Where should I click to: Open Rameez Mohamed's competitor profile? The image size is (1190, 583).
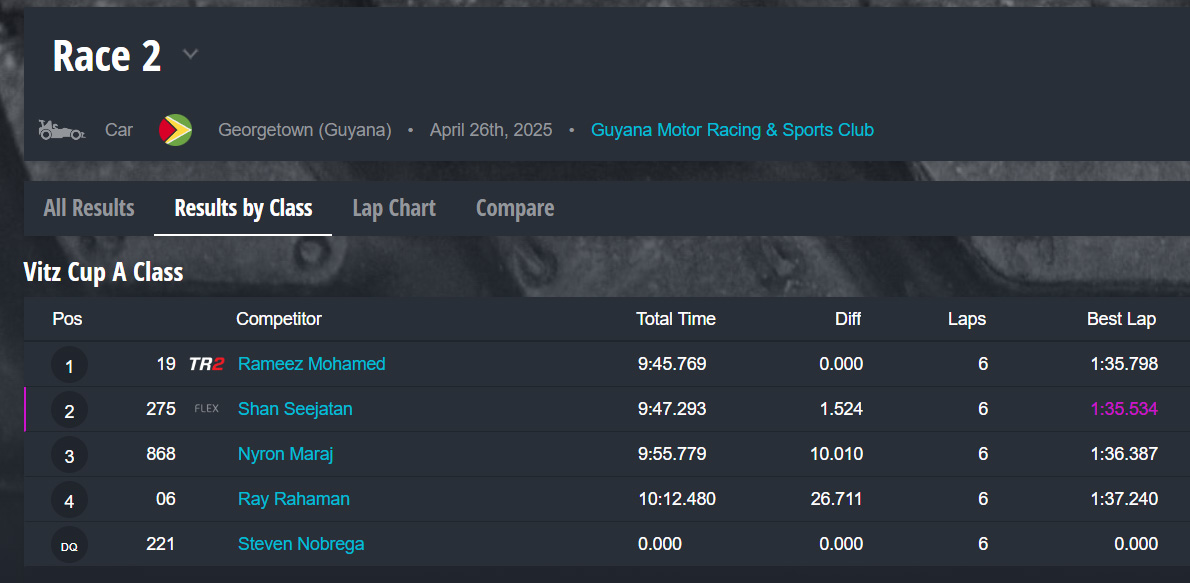click(x=311, y=364)
